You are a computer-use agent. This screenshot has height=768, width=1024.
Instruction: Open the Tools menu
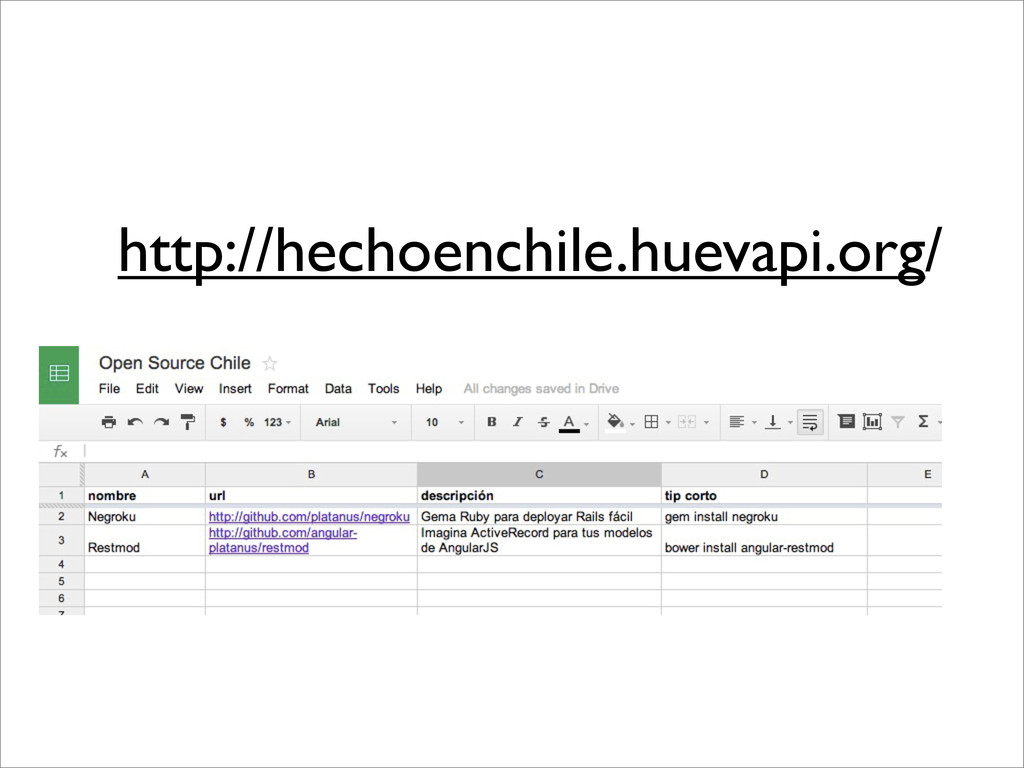[383, 389]
